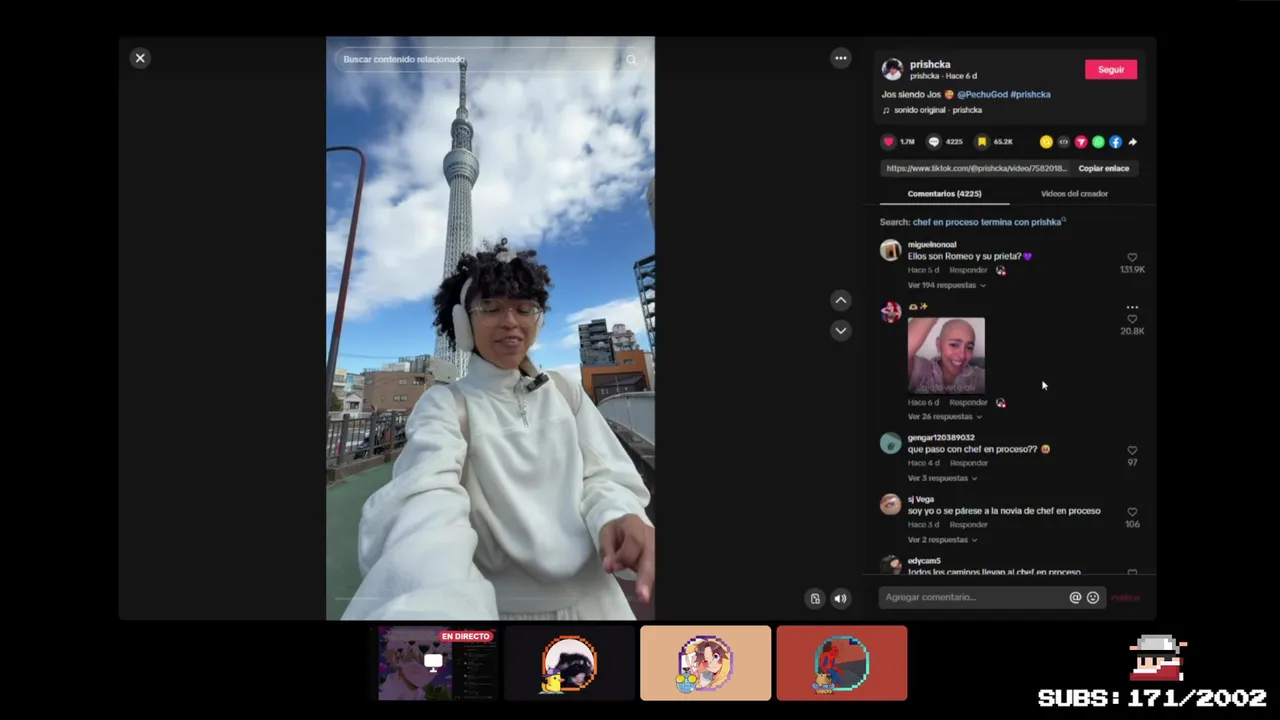This screenshot has width=1280, height=720.
Task: Select the video URL text field
Action: tap(976, 168)
